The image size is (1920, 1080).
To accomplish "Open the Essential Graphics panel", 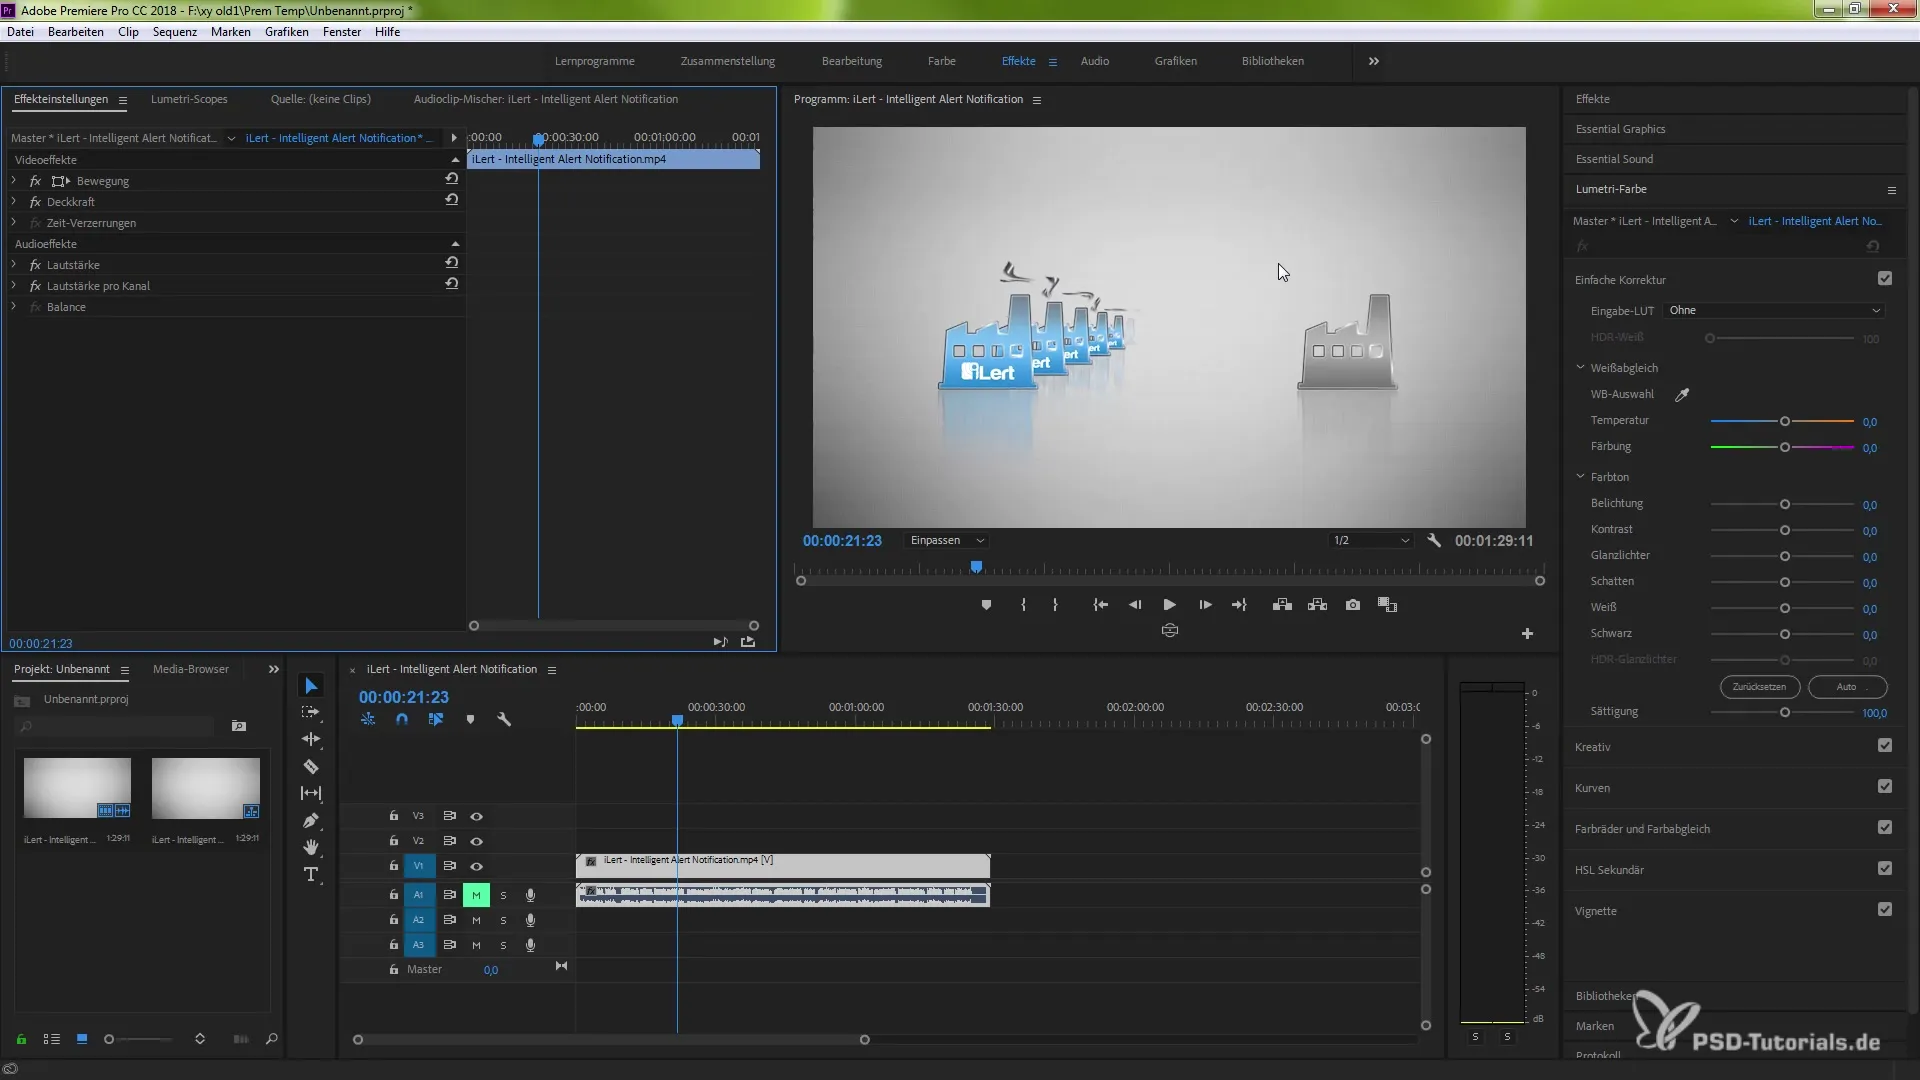I will tap(1620, 129).
